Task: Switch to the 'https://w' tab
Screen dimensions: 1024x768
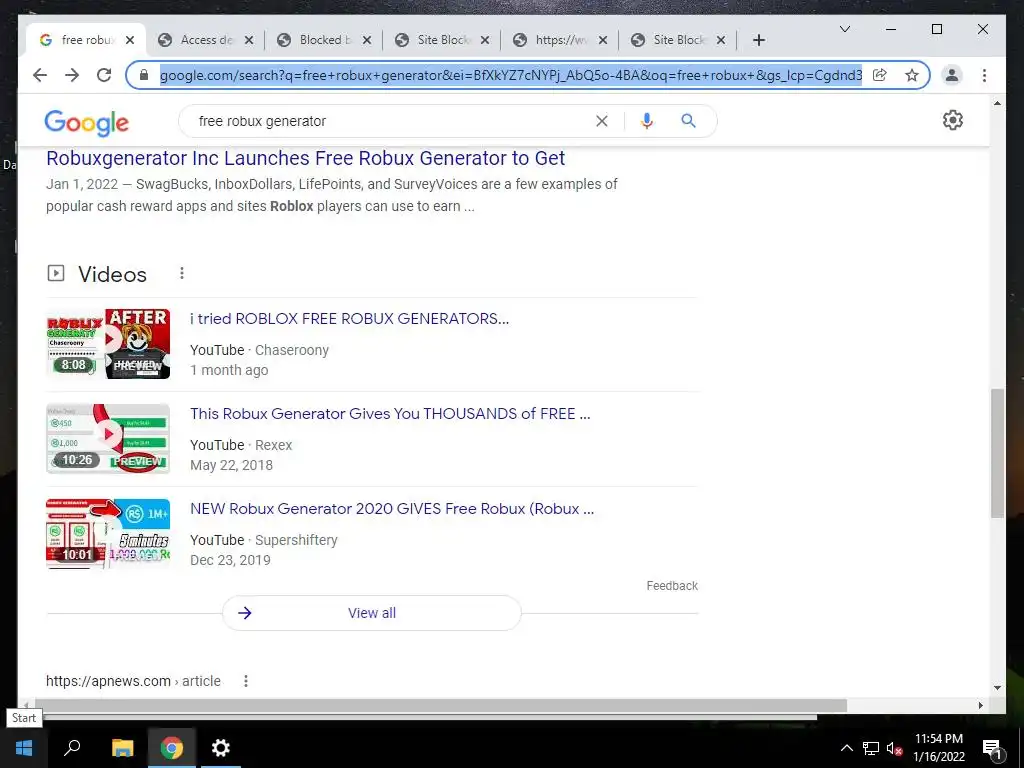Action: 559,40
